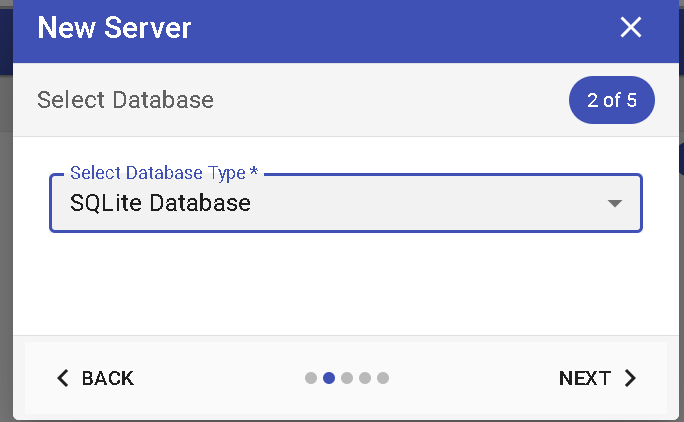Select the fourth step dot
The width and height of the screenshot is (684, 422).
pyautogui.click(x=365, y=378)
